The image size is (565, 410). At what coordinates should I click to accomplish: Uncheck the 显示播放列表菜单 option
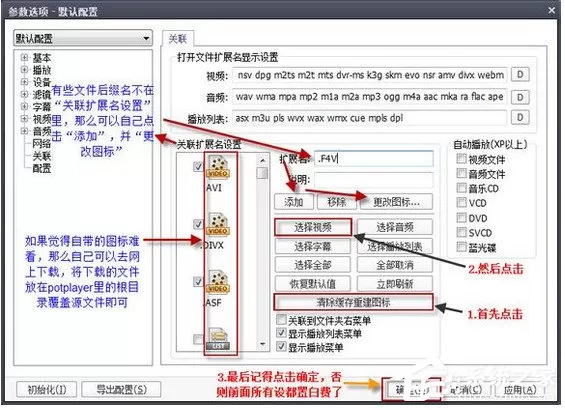tap(281, 333)
